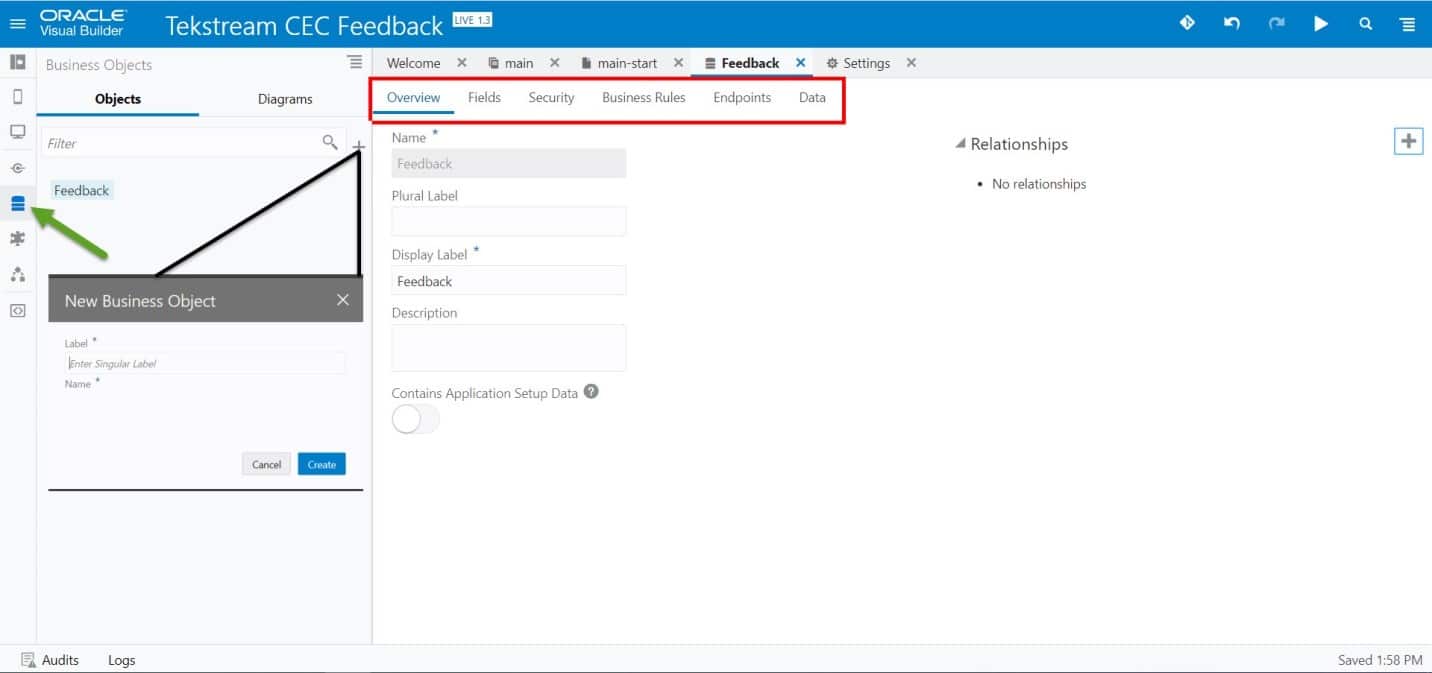Viewport: 1432px width, 673px height.
Task: Open Web Applications in the sidebar
Action: click(17, 132)
